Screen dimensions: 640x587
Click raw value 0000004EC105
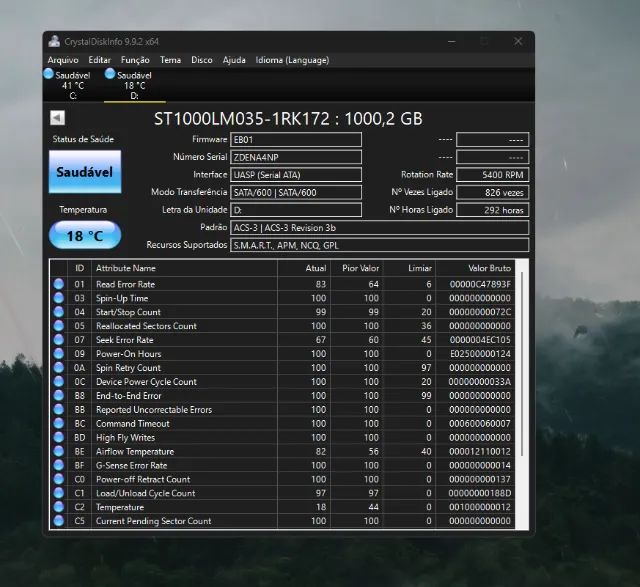(480, 340)
